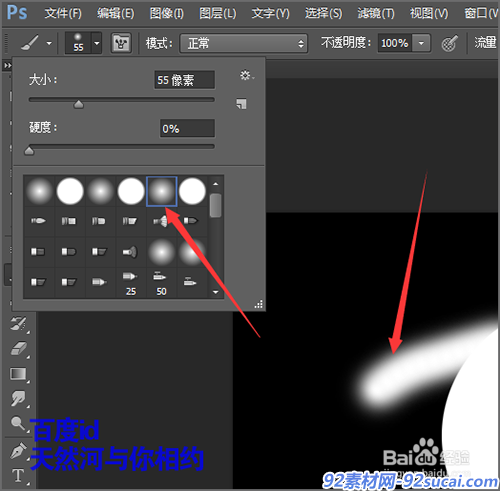Open the opacity slider dropdown arrow
Image resolution: width=500 pixels, height=491 pixels.
click(x=421, y=43)
